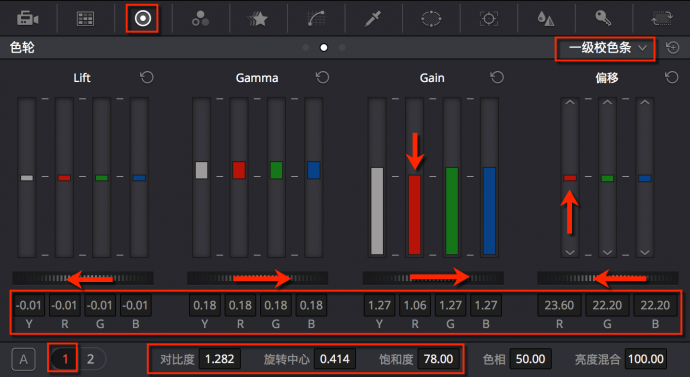Select the offset R value 23.60 field
Image resolution: width=690 pixels, height=377 pixels.
(x=559, y=305)
